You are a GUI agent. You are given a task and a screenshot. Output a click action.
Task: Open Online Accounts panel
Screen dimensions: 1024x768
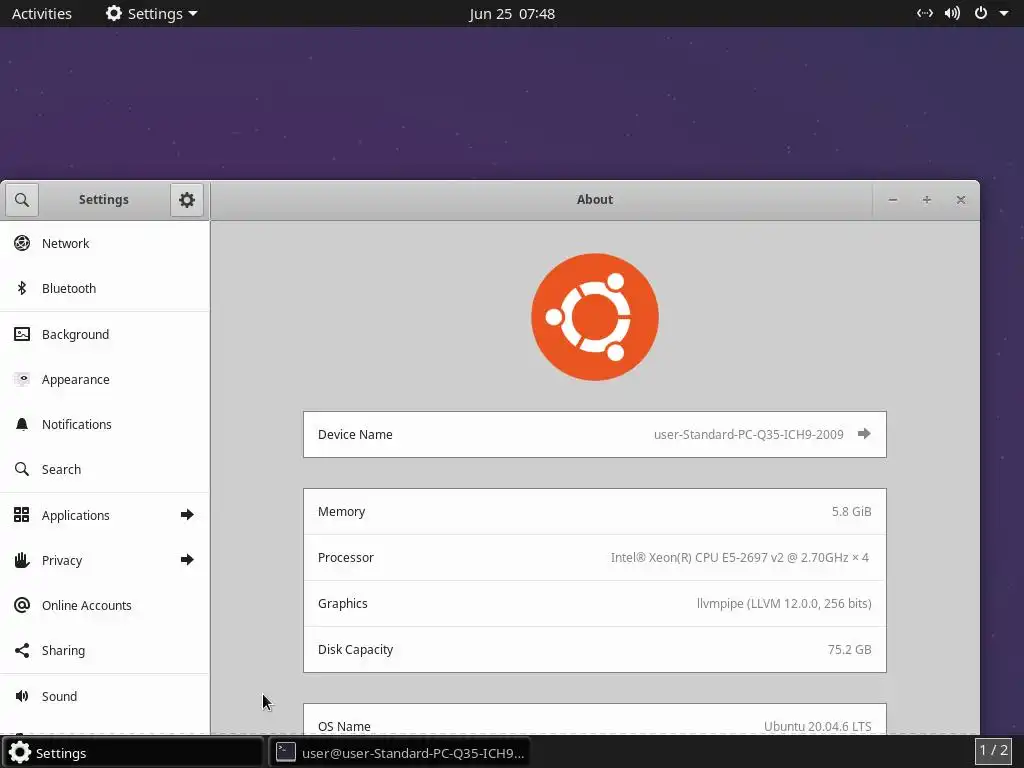[x=104, y=605]
